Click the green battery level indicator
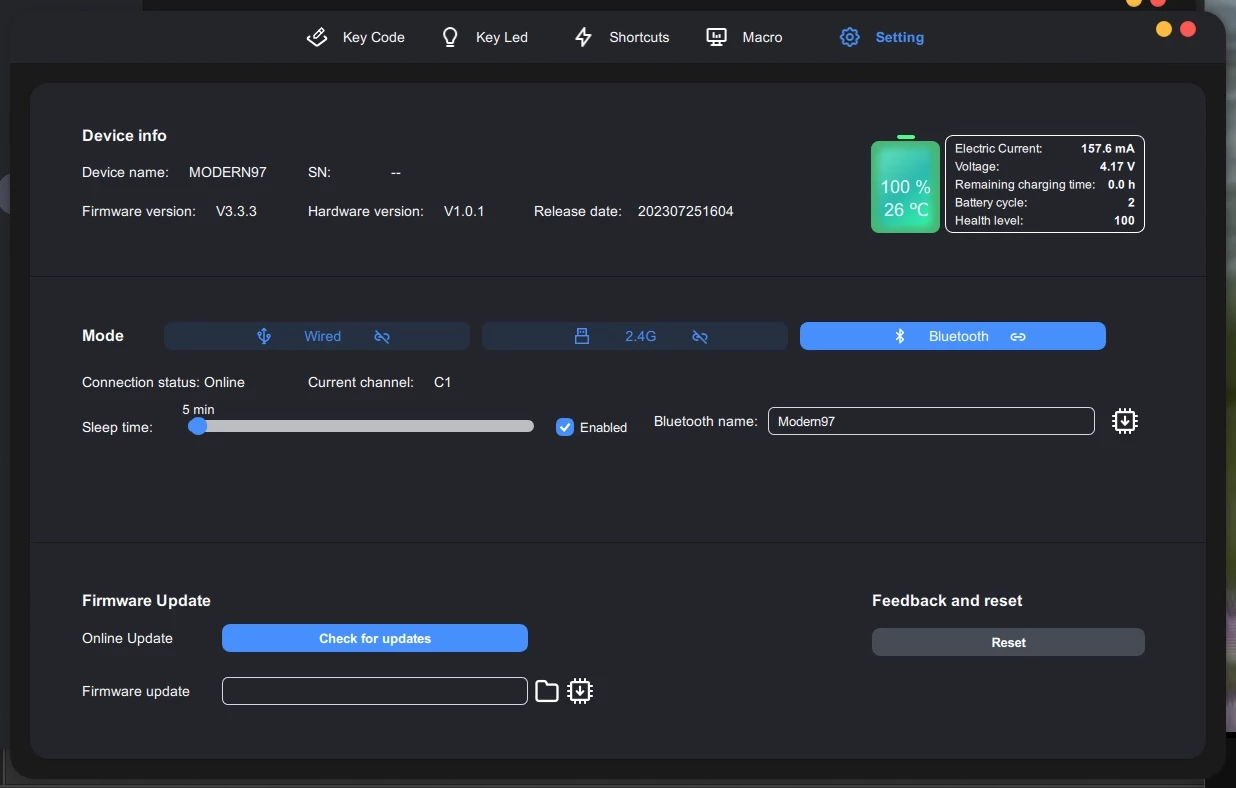 pyautogui.click(x=906, y=187)
